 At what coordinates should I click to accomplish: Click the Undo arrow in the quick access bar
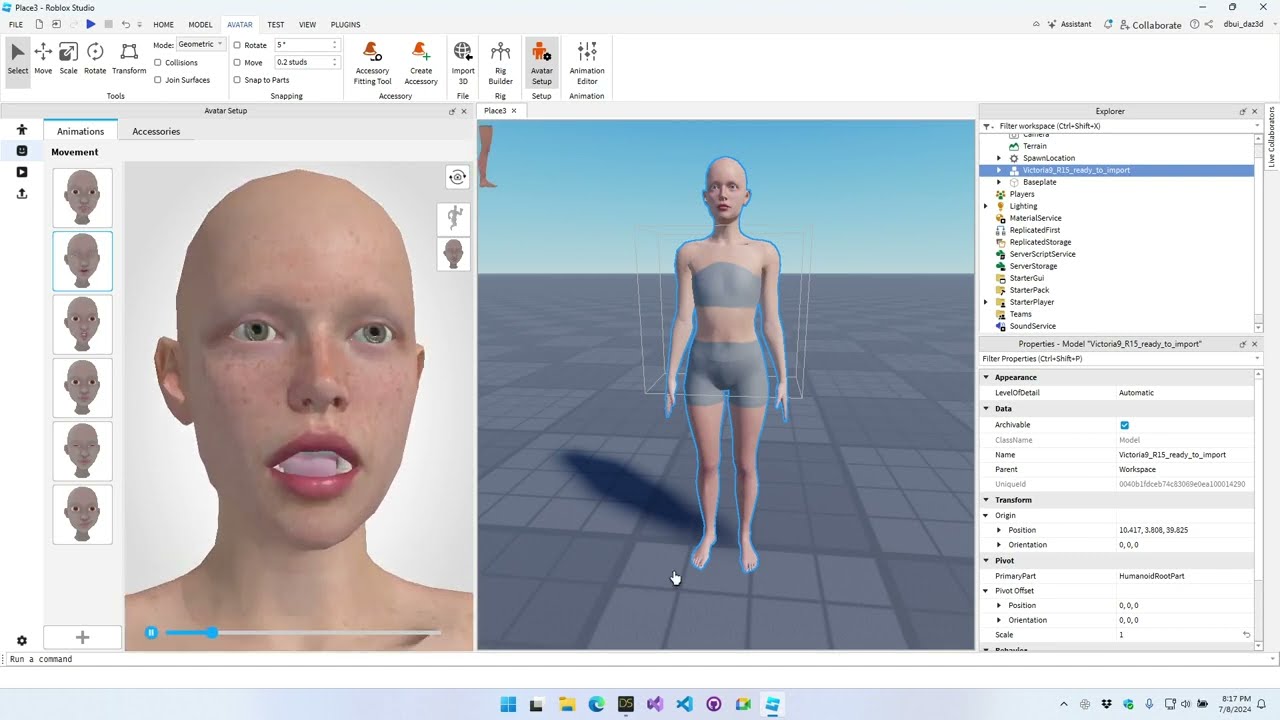click(125, 24)
